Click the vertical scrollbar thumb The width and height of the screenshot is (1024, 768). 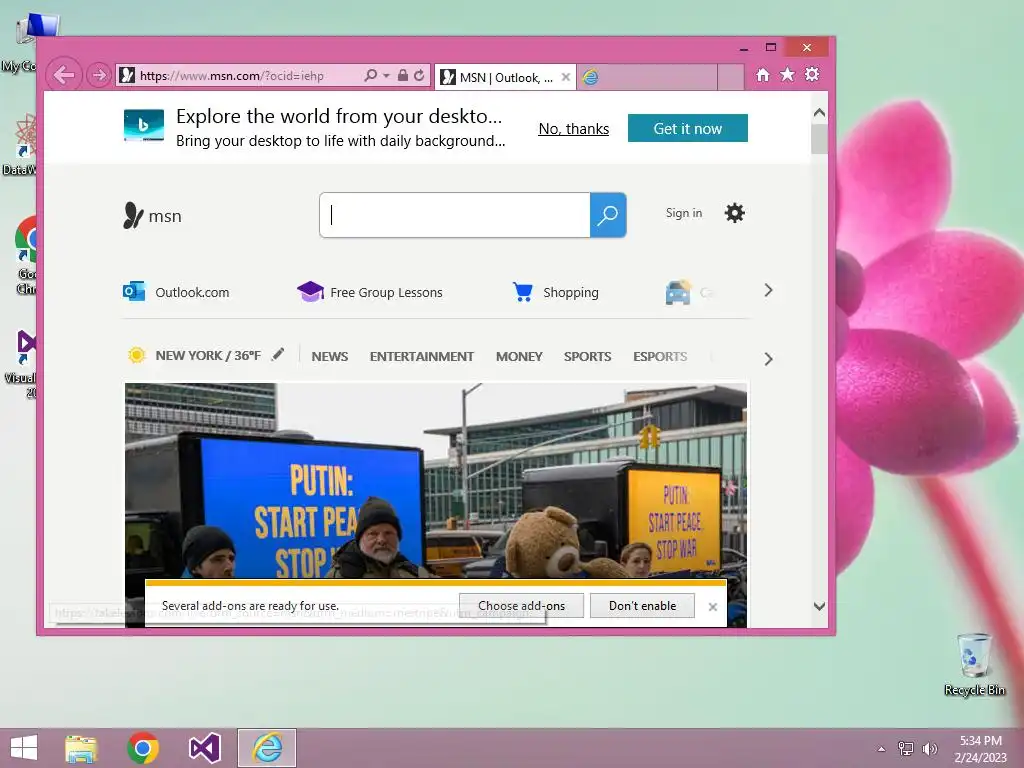pos(820,138)
